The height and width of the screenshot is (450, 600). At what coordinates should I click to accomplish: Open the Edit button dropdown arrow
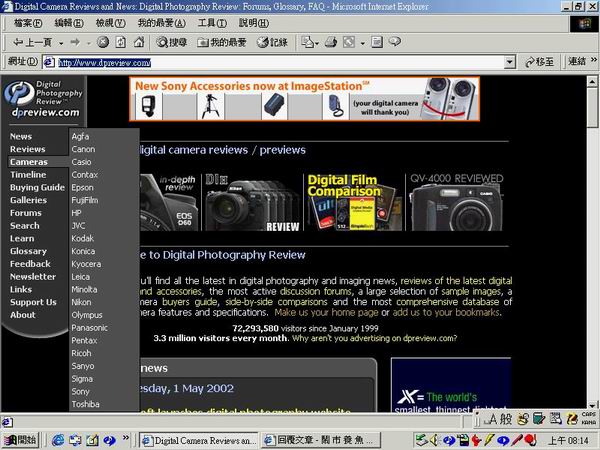[x=362, y=43]
